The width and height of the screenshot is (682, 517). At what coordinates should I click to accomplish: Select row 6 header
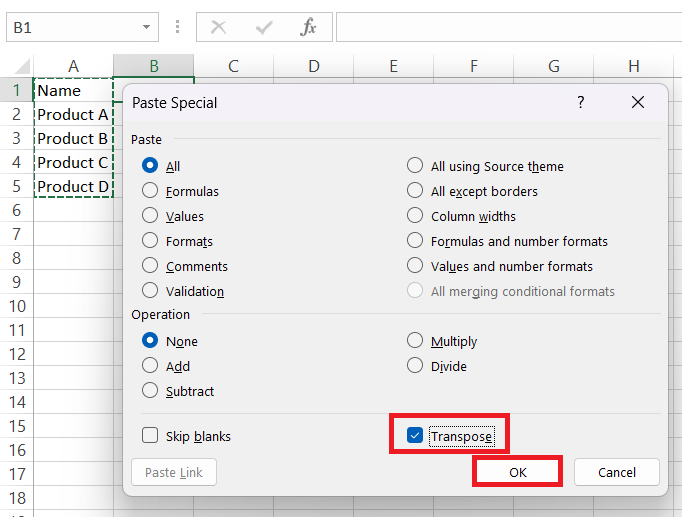[17, 210]
